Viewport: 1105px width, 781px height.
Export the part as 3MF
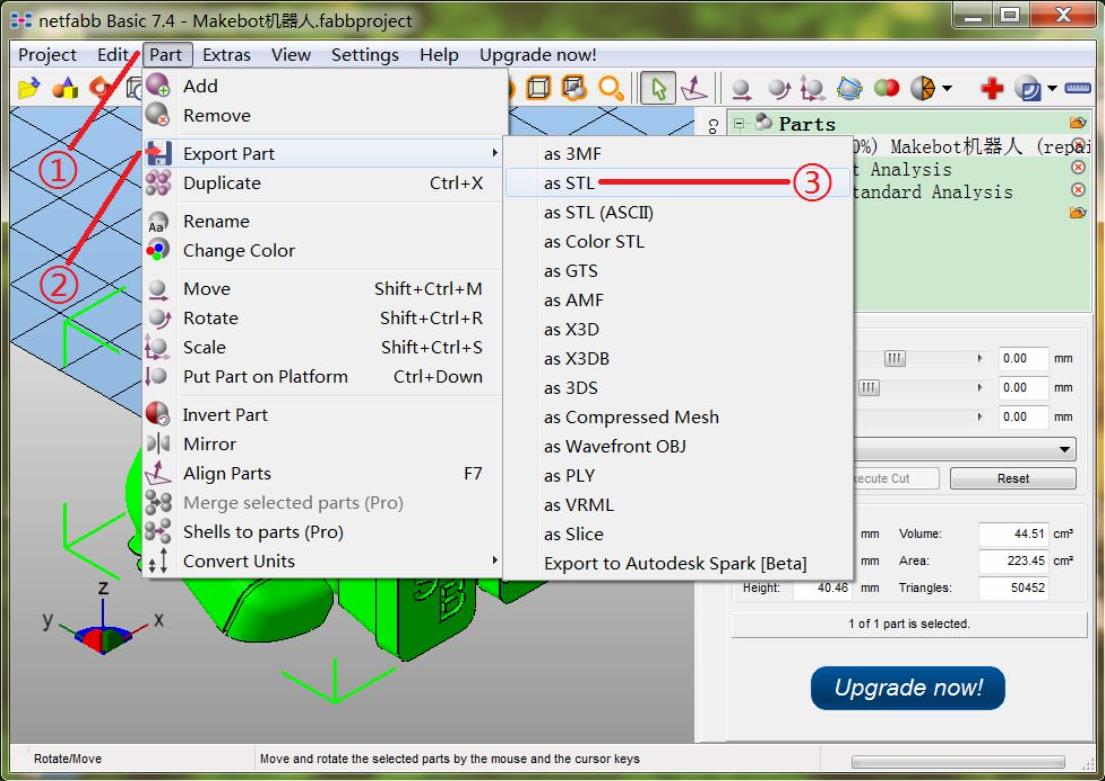[x=678, y=154]
